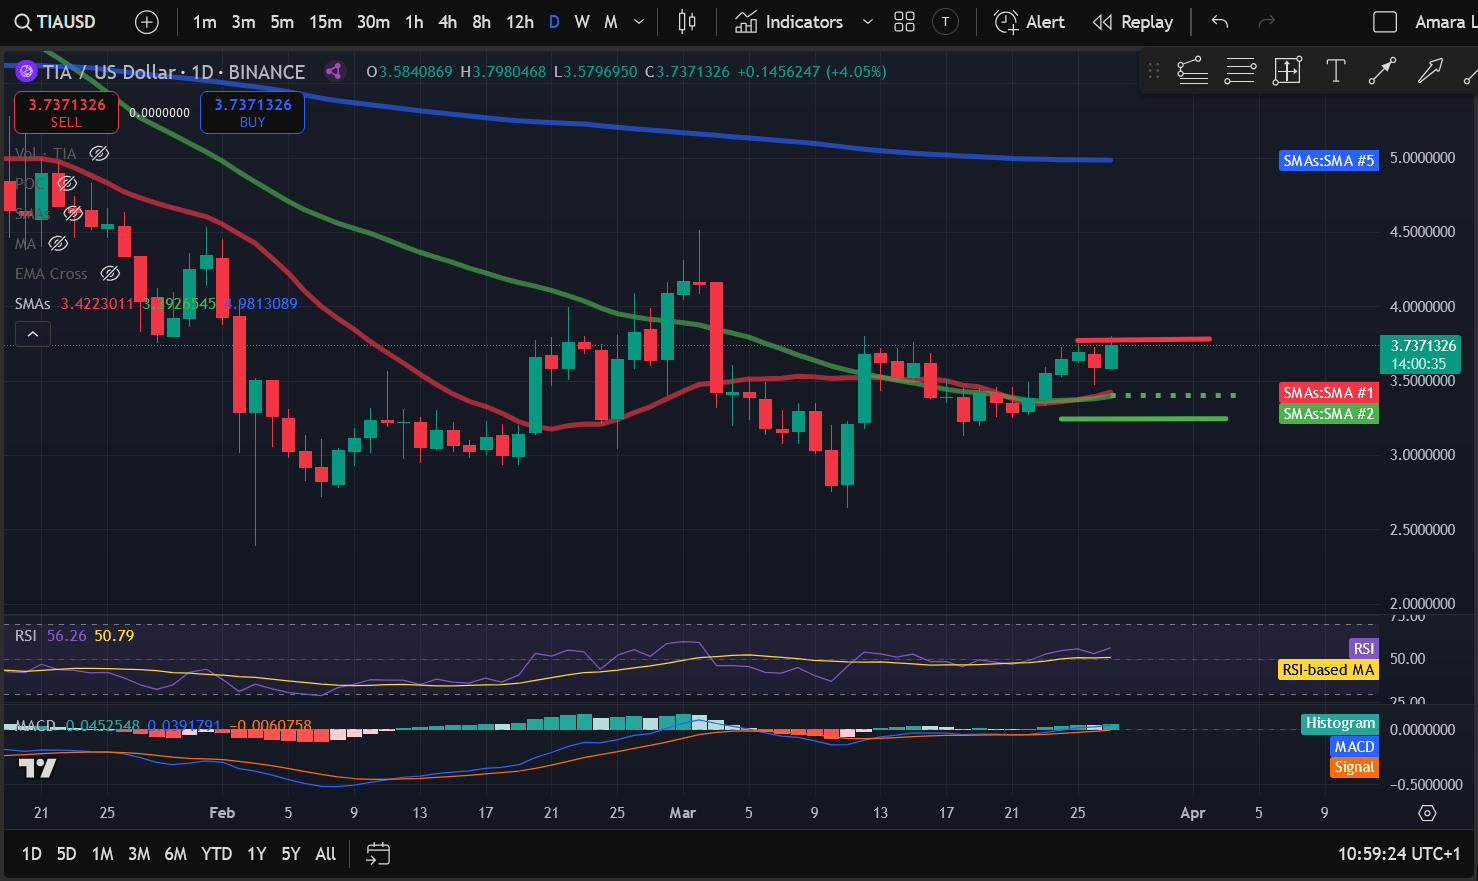1478x881 pixels.
Task: Toggle eye icon on hidden SMAs
Action: click(73, 214)
